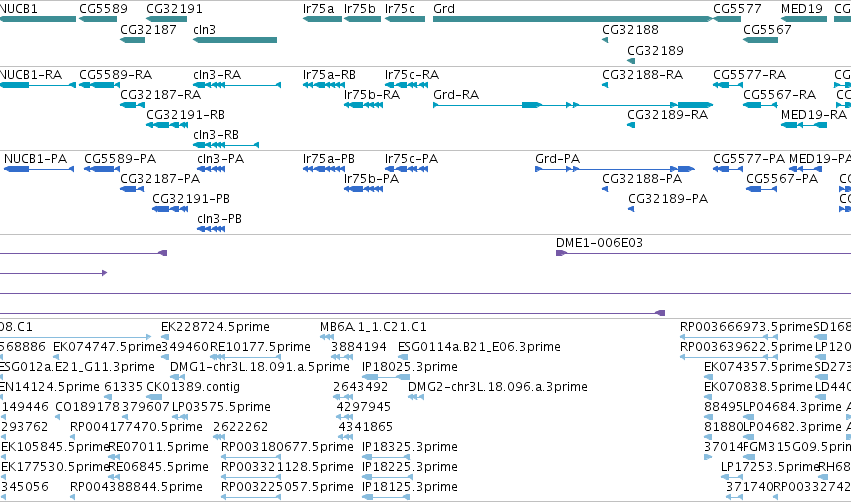Select the Grd-RA transcript label

[456, 94]
